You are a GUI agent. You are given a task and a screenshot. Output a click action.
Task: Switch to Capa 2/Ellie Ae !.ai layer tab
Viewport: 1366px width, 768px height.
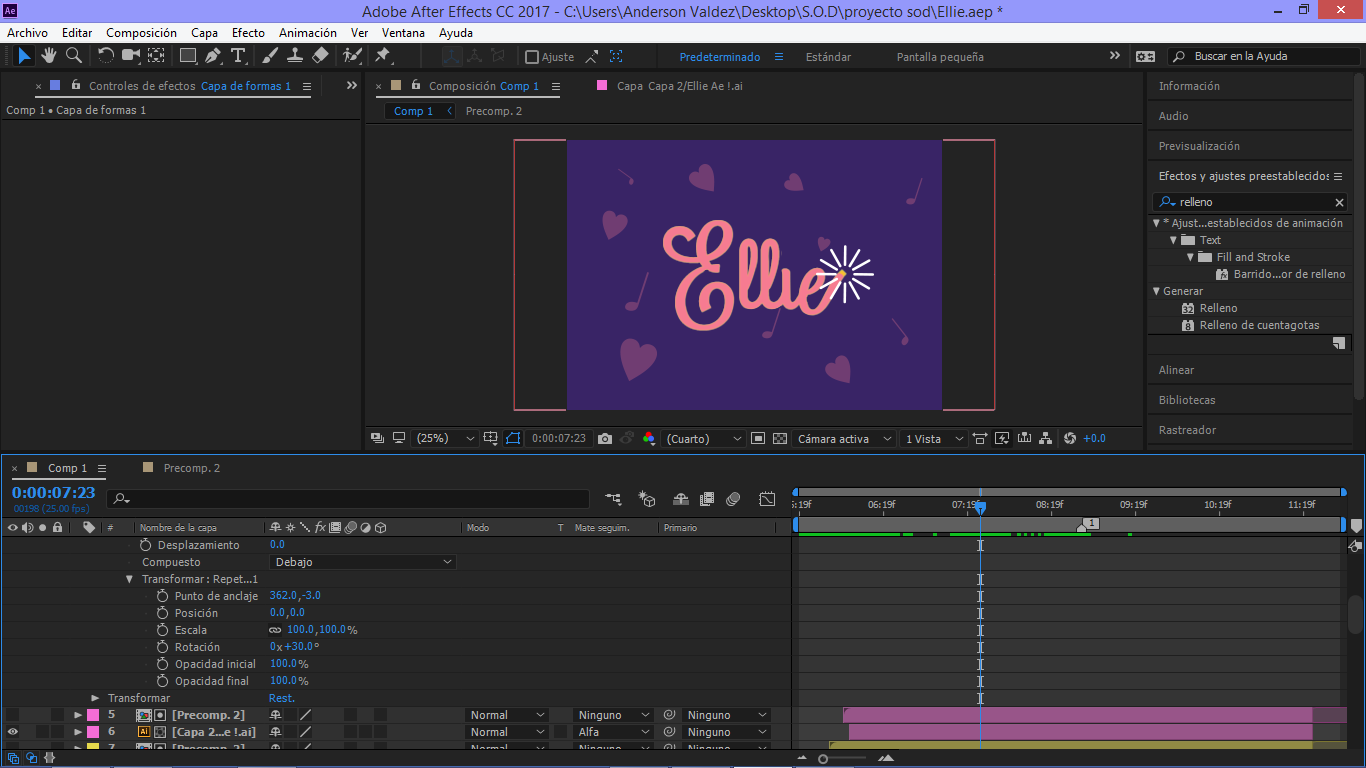[680, 86]
